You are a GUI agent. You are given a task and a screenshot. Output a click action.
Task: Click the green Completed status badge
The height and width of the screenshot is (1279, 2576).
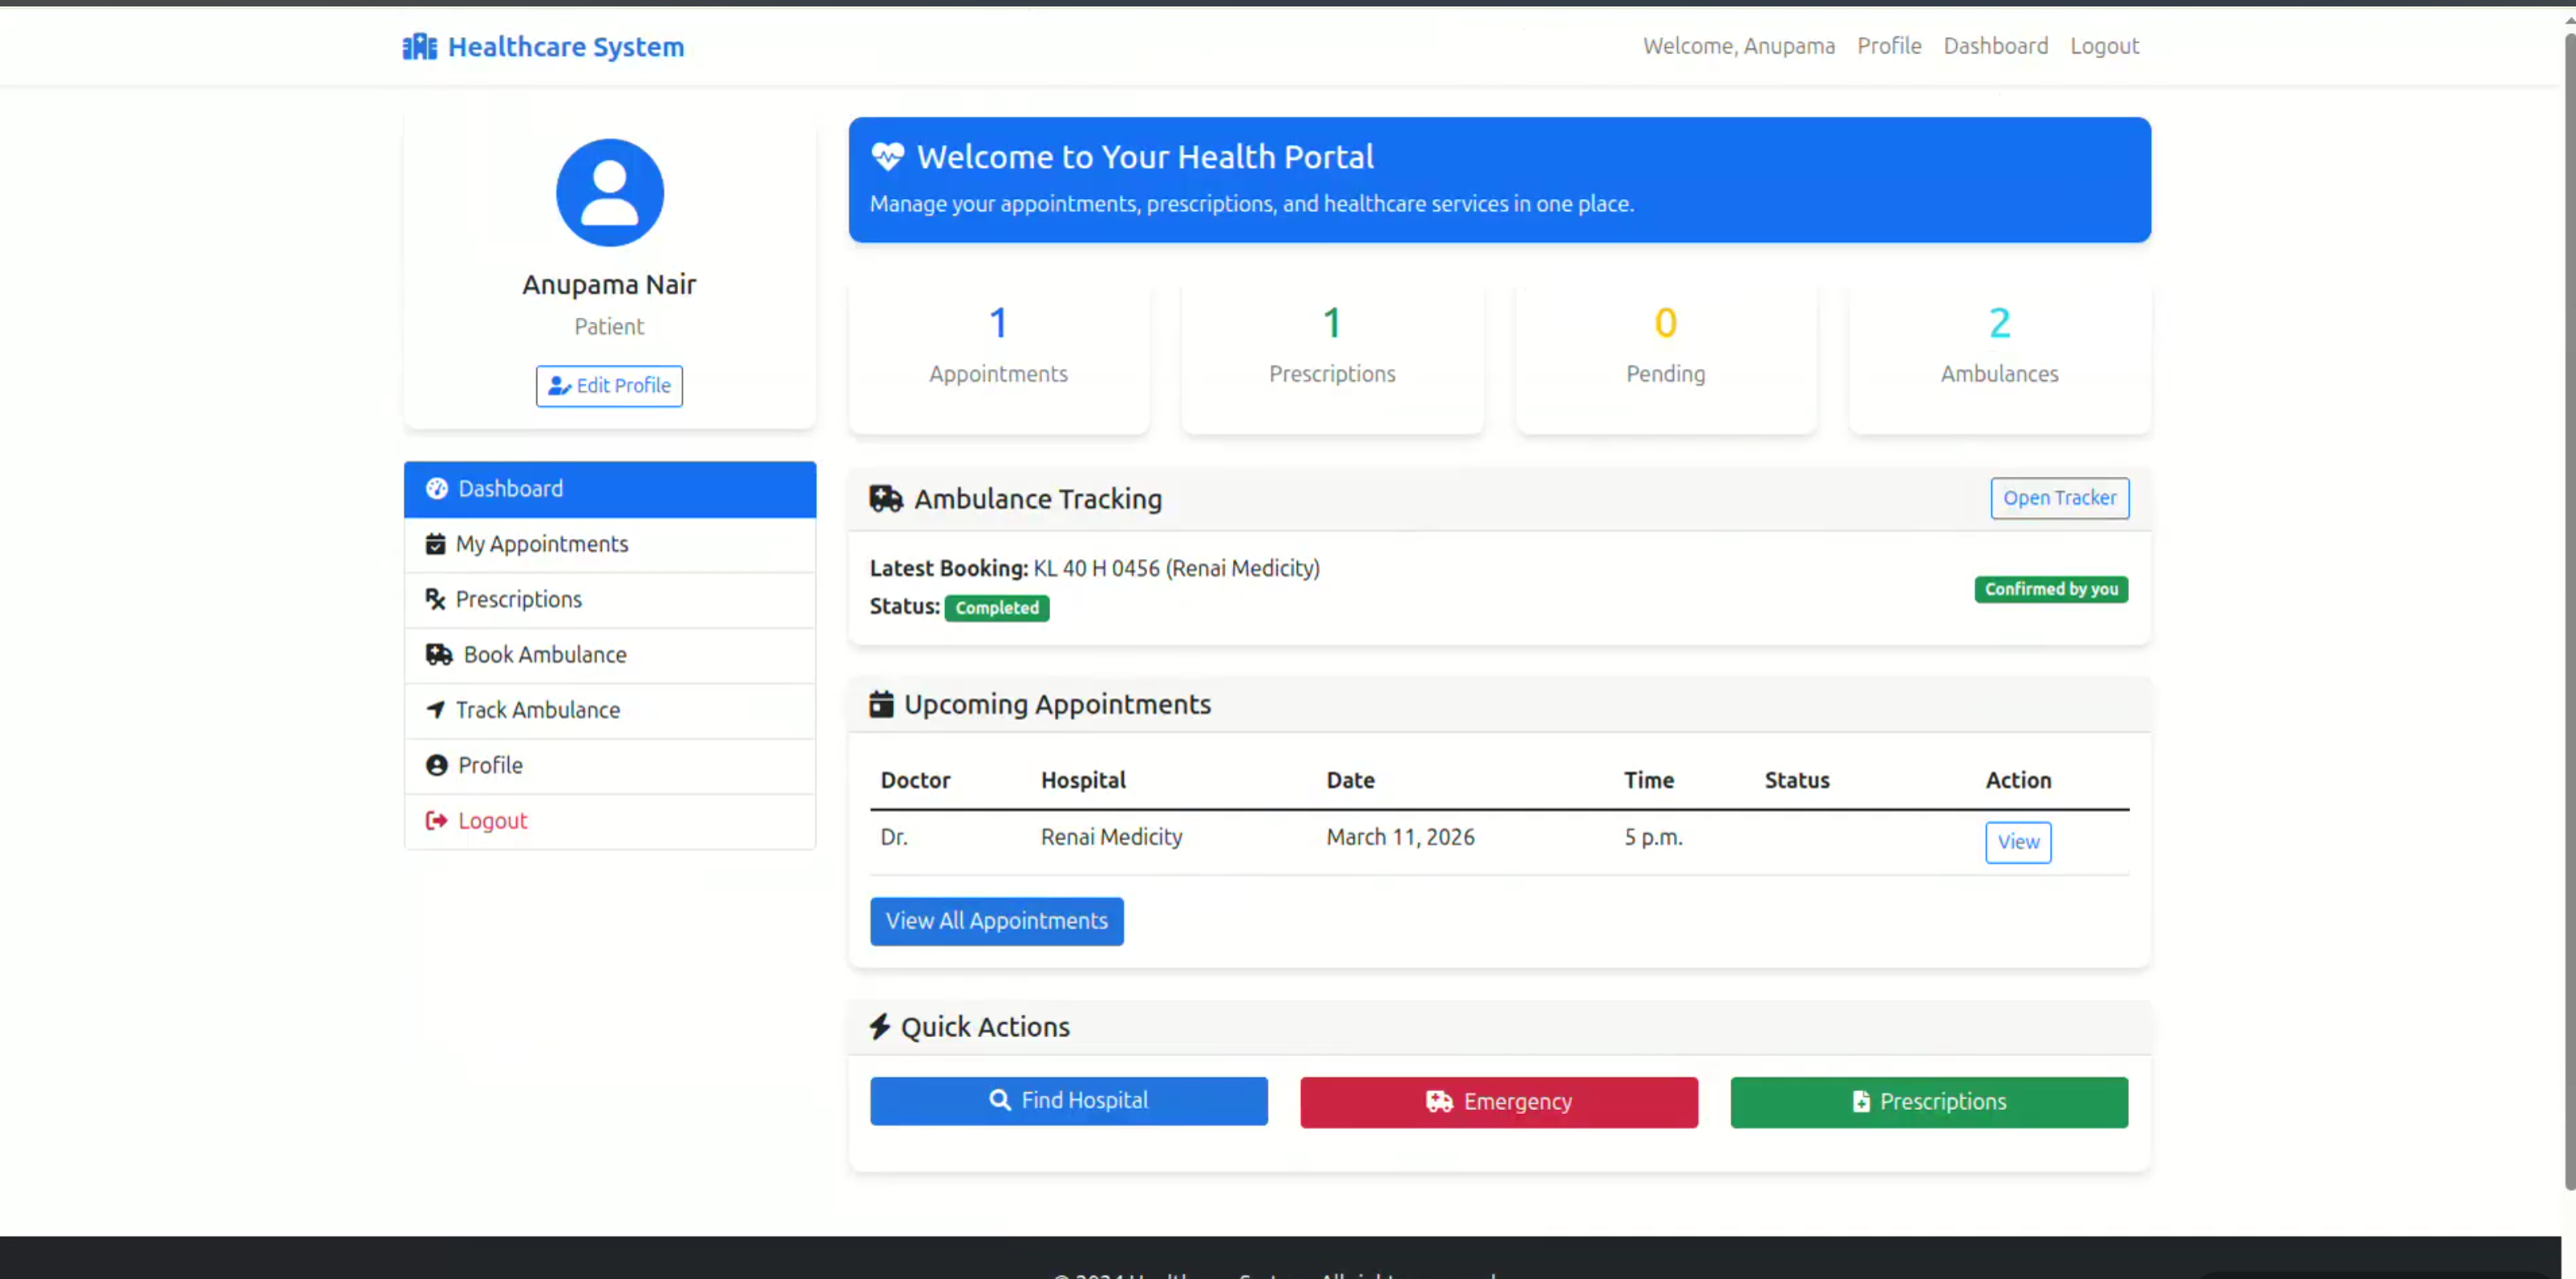pyautogui.click(x=996, y=608)
